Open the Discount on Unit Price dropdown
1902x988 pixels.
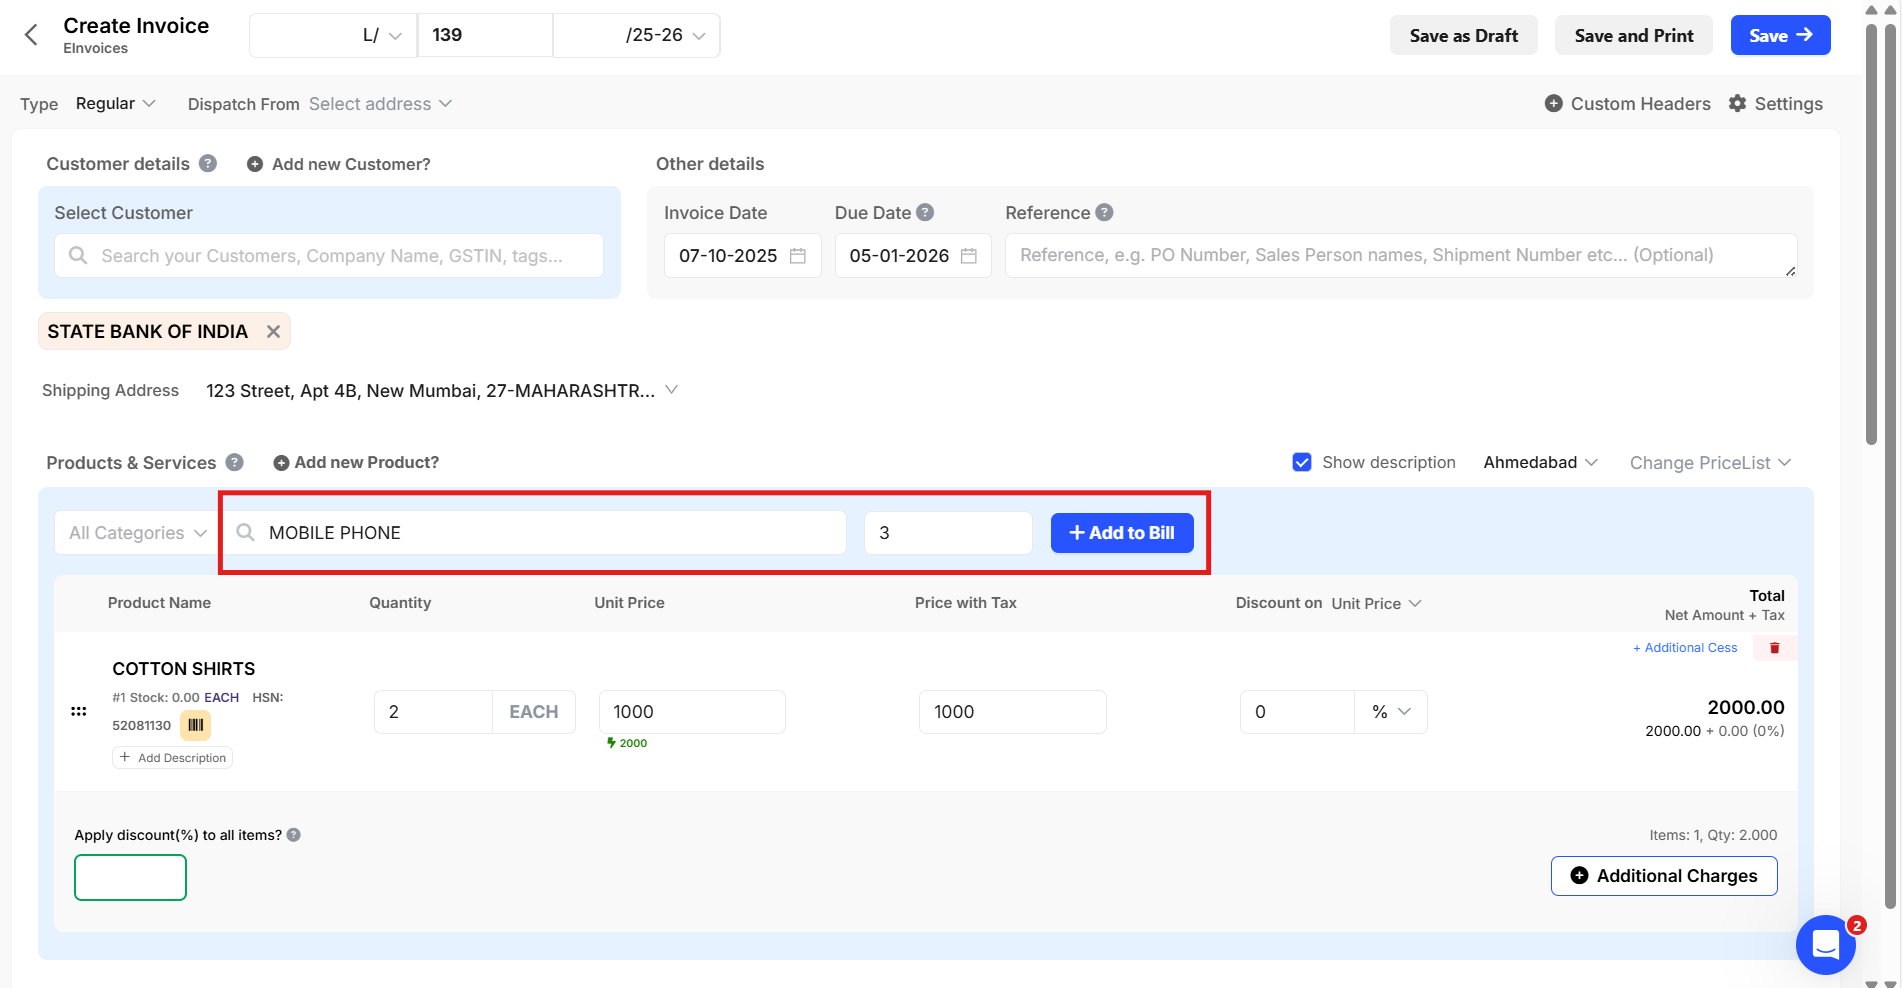coord(1376,603)
